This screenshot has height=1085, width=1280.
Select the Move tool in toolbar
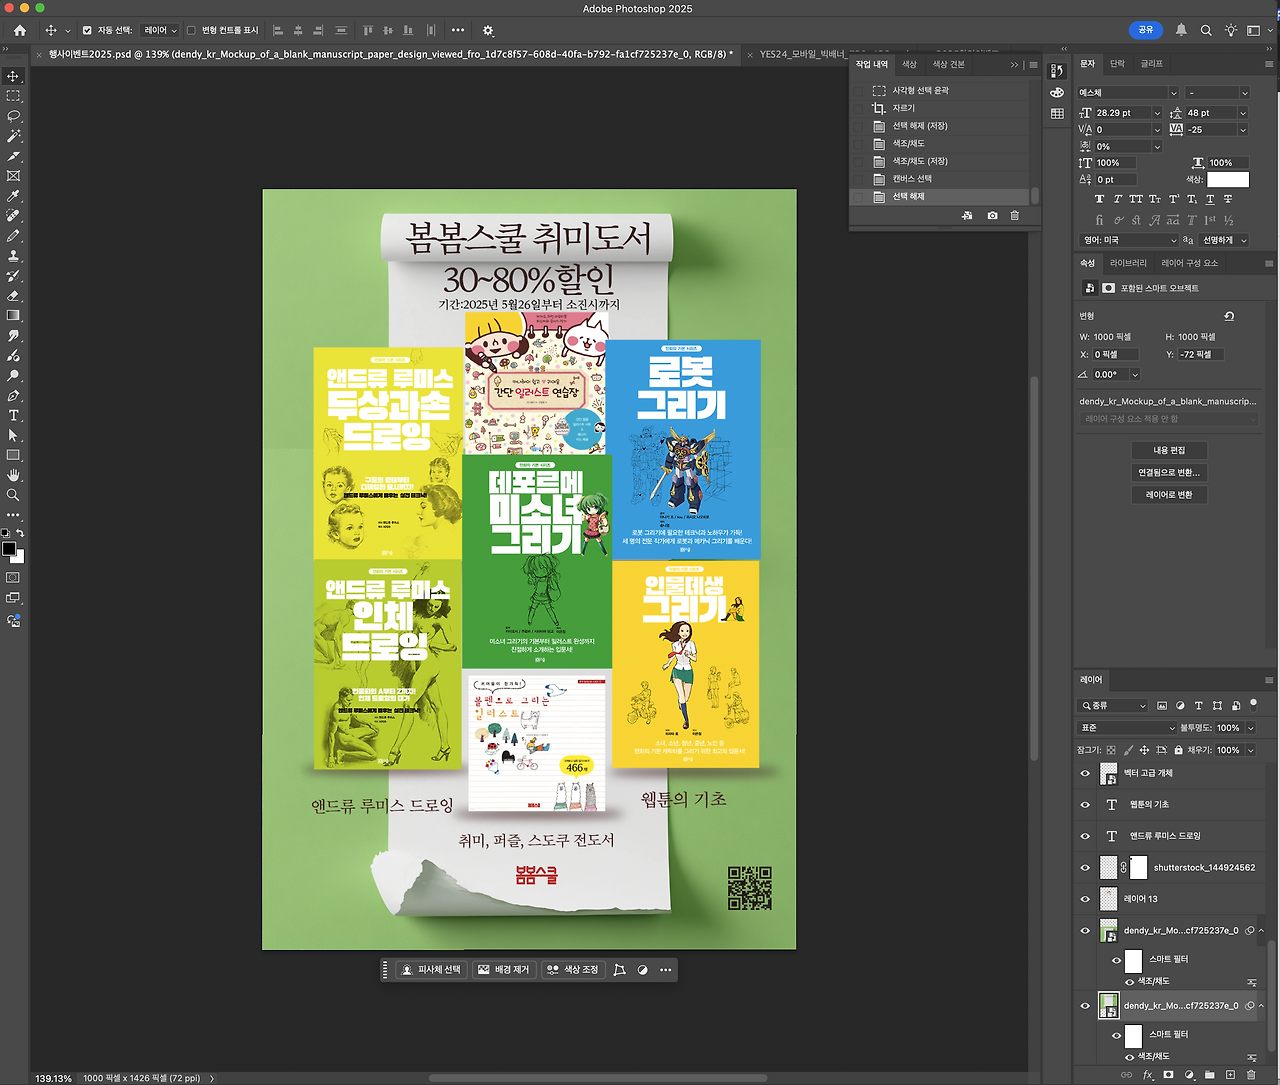pos(13,76)
